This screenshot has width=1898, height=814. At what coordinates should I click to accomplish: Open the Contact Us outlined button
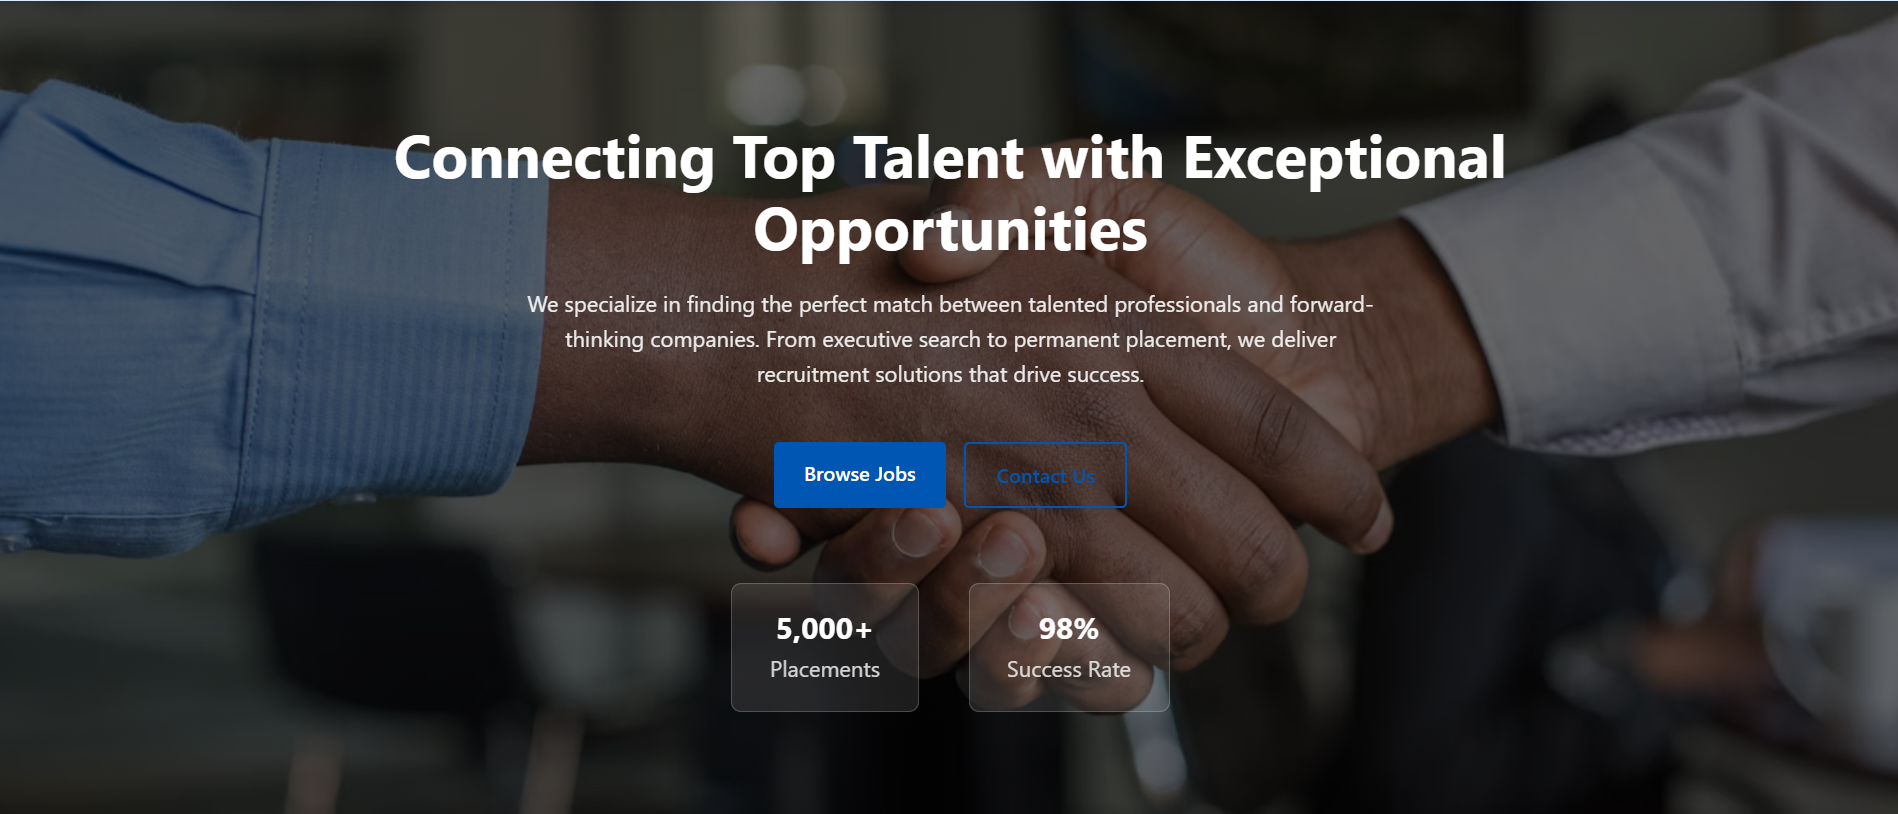[x=1045, y=476]
